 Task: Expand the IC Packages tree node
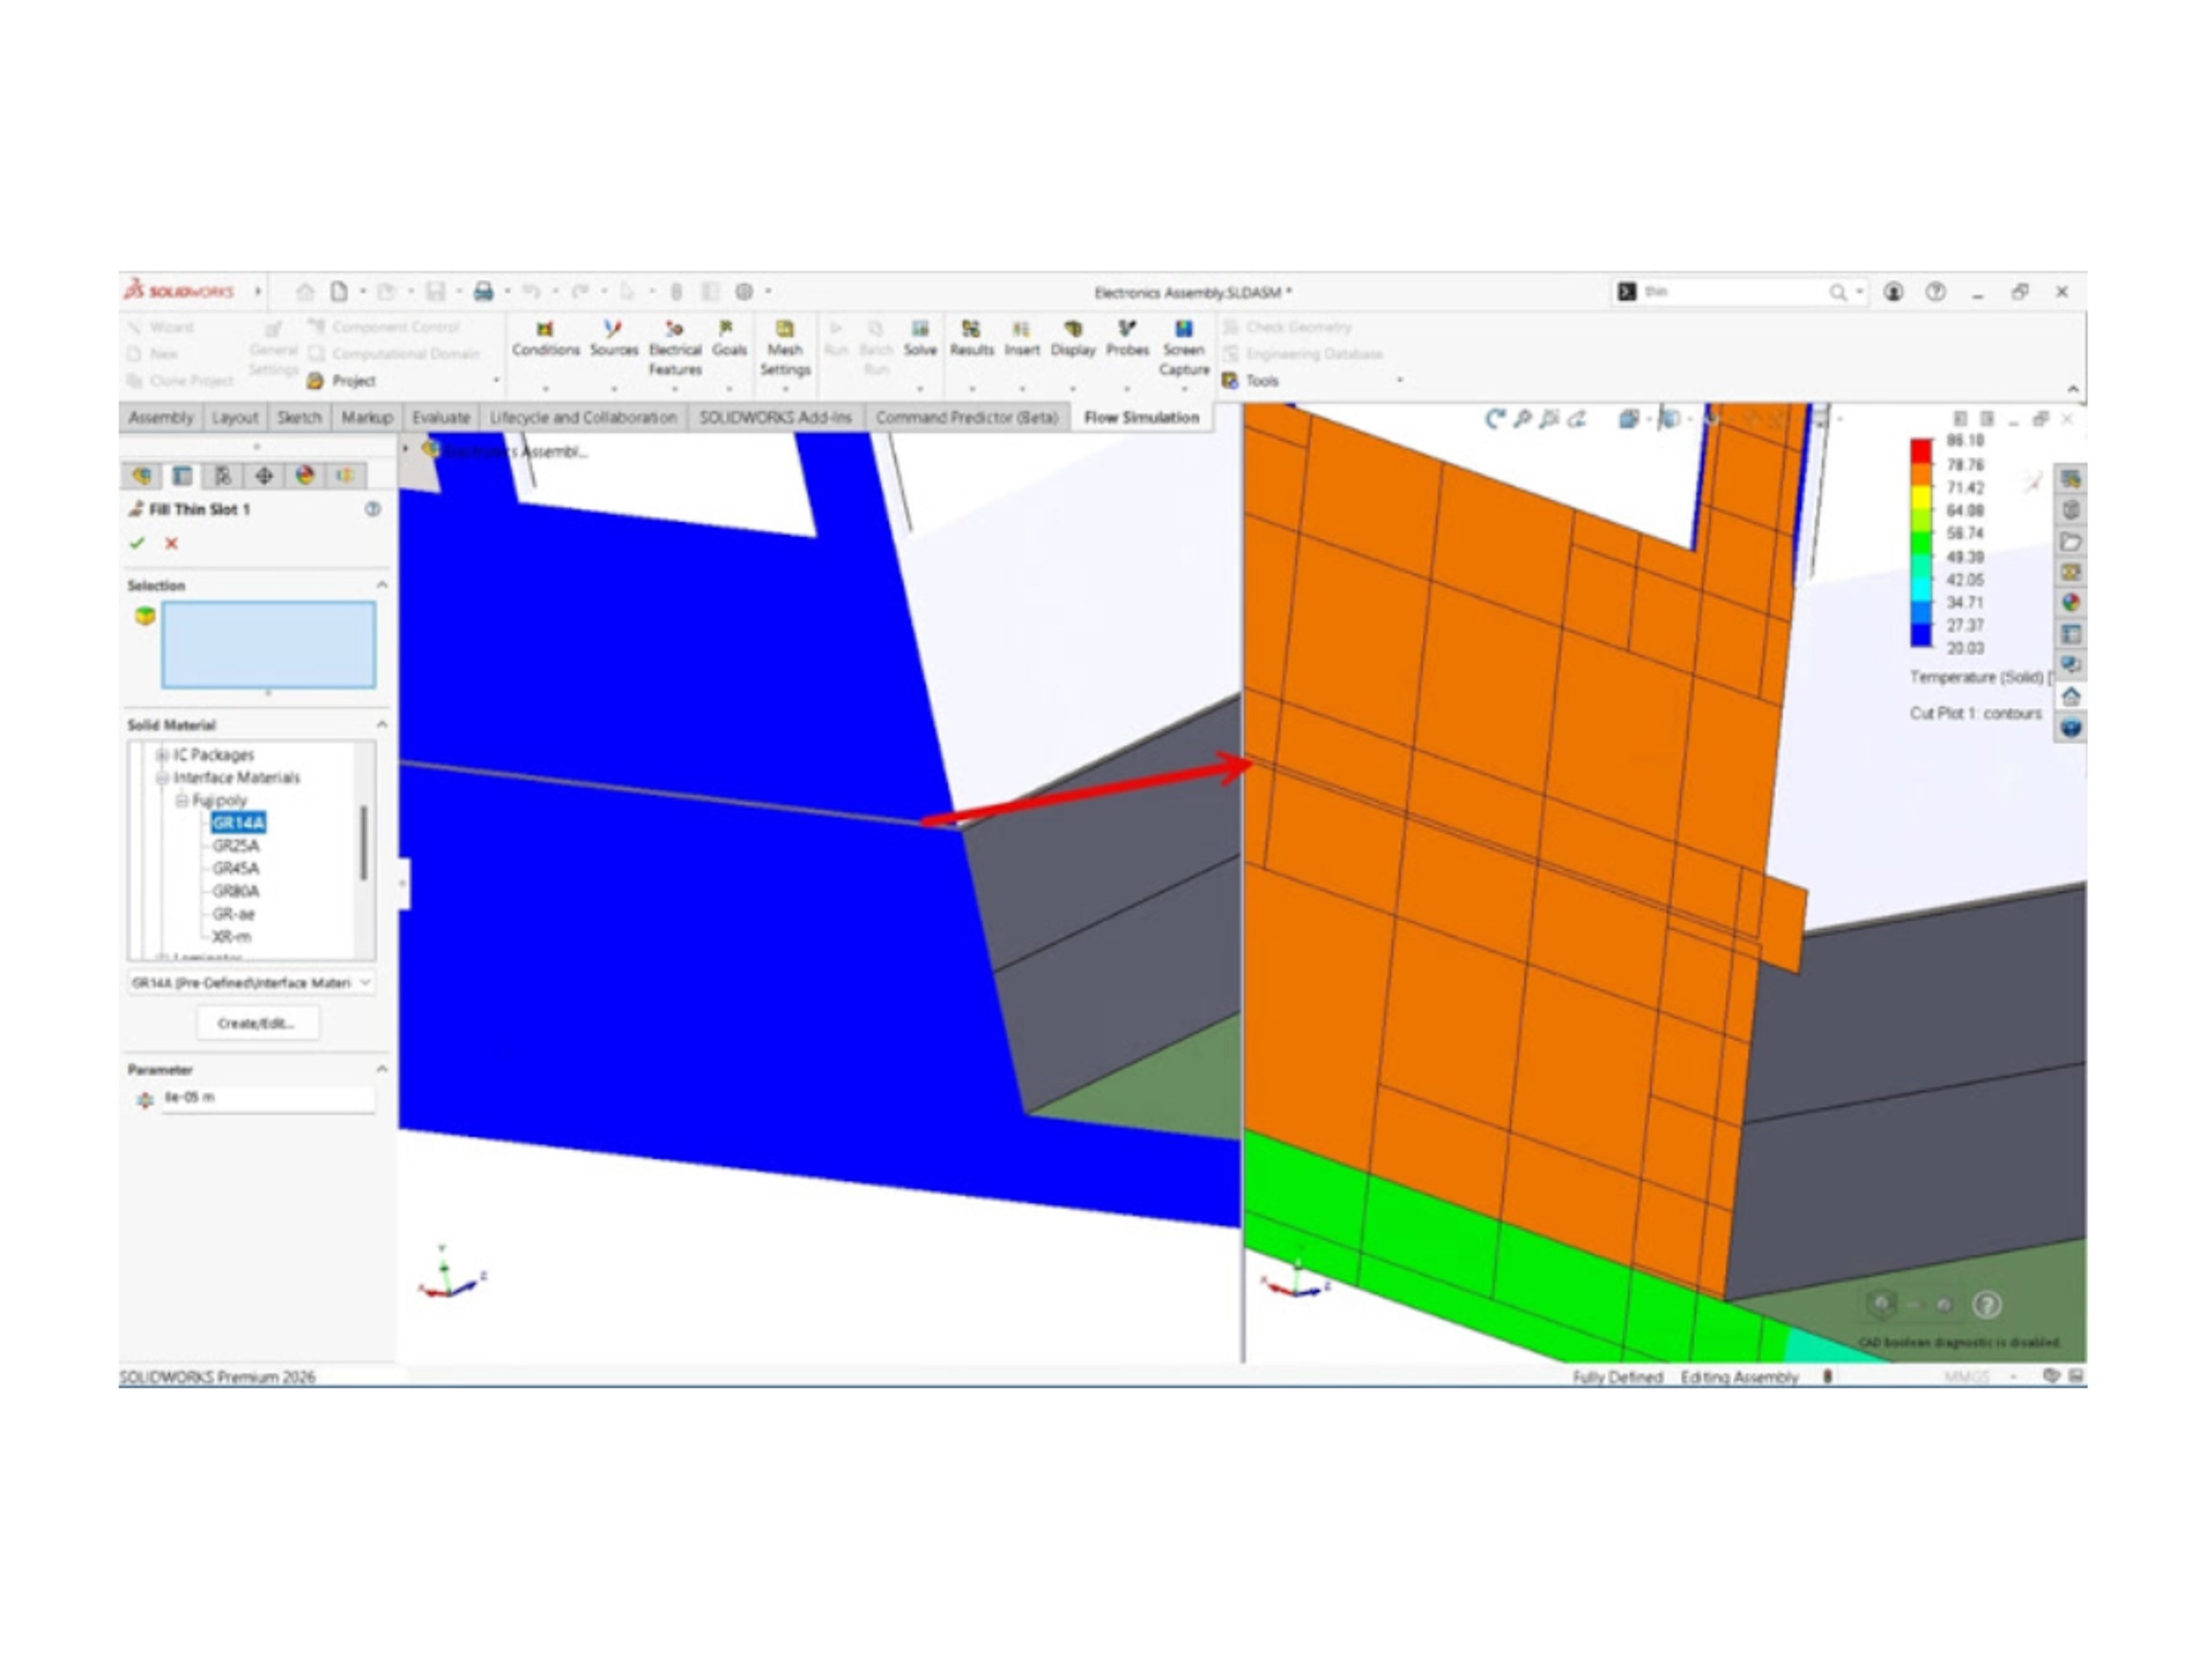click(x=161, y=754)
